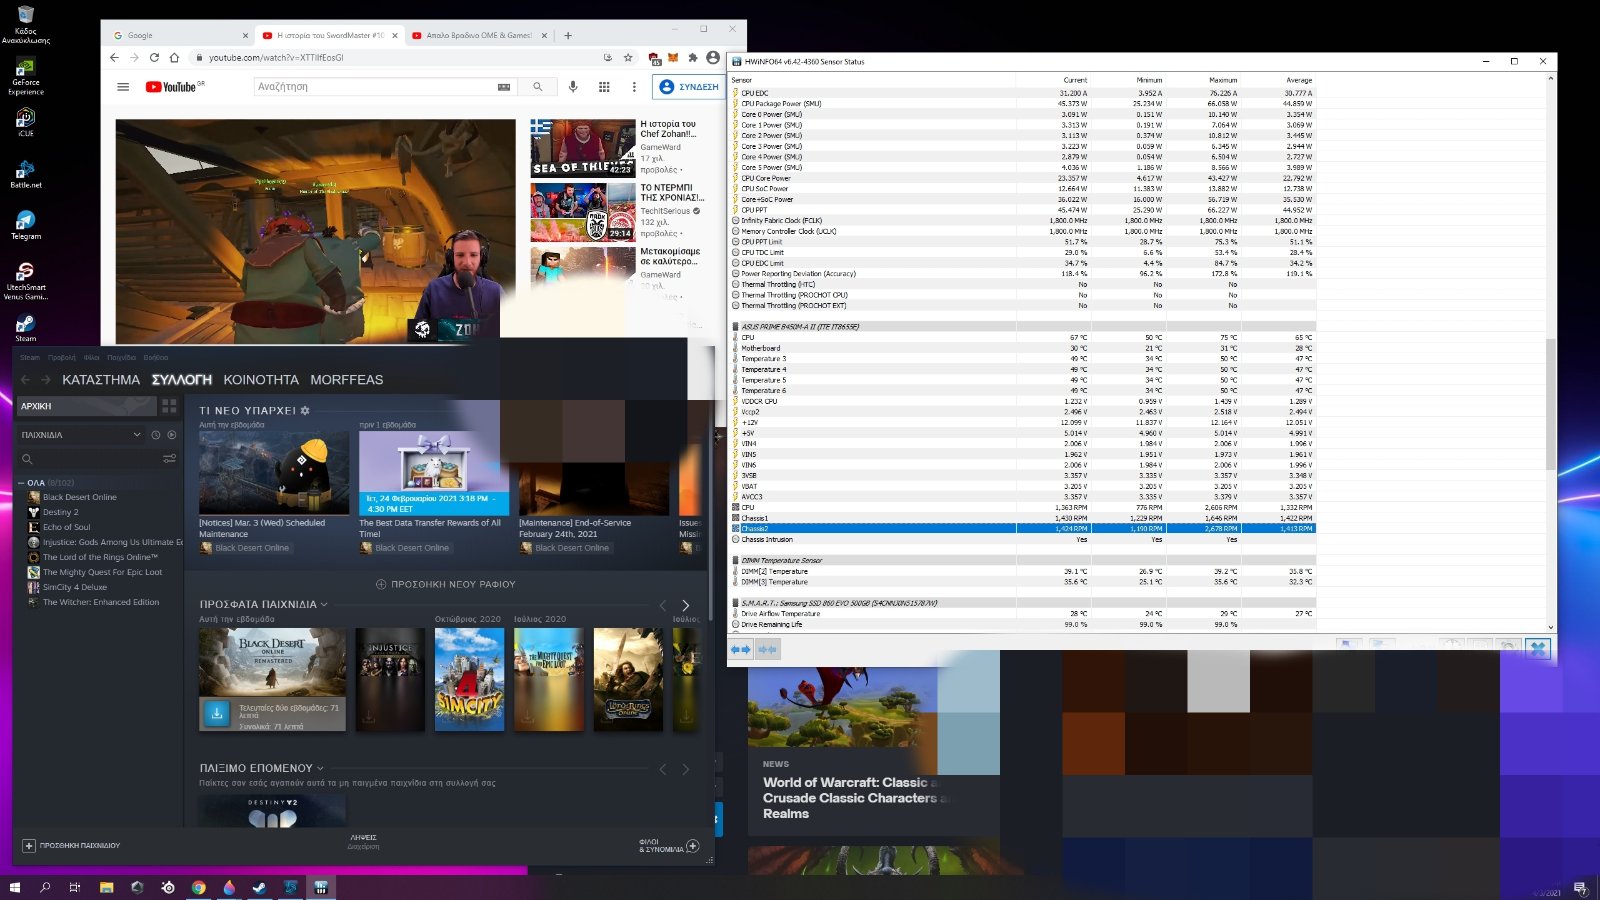Bookmark the page with the star icon
Viewport: 1600px width, 900px height.
pyautogui.click(x=628, y=58)
